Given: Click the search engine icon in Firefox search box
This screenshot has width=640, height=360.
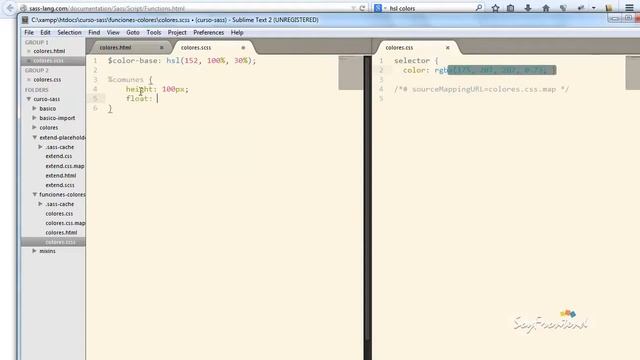Looking at the screenshot, I should tap(378, 8).
